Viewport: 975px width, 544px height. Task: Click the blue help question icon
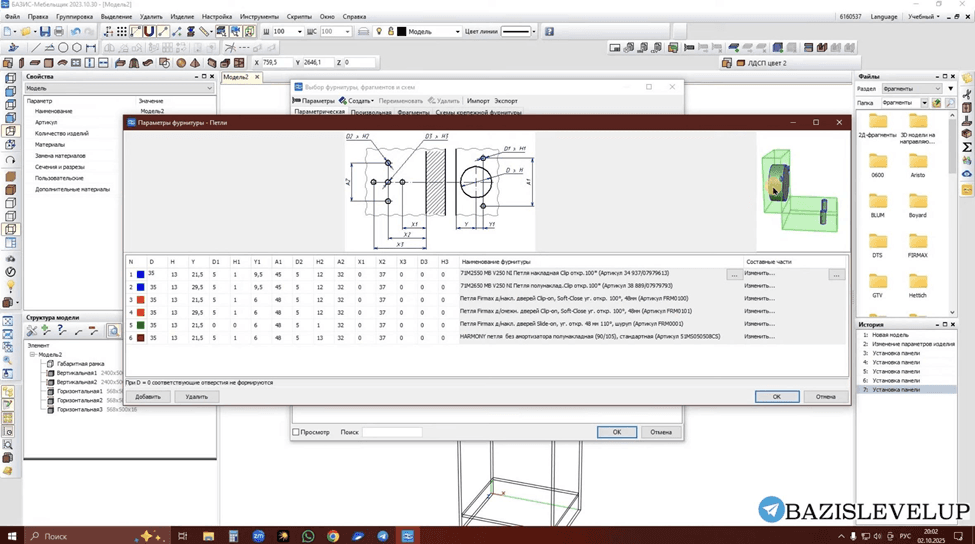tap(549, 31)
